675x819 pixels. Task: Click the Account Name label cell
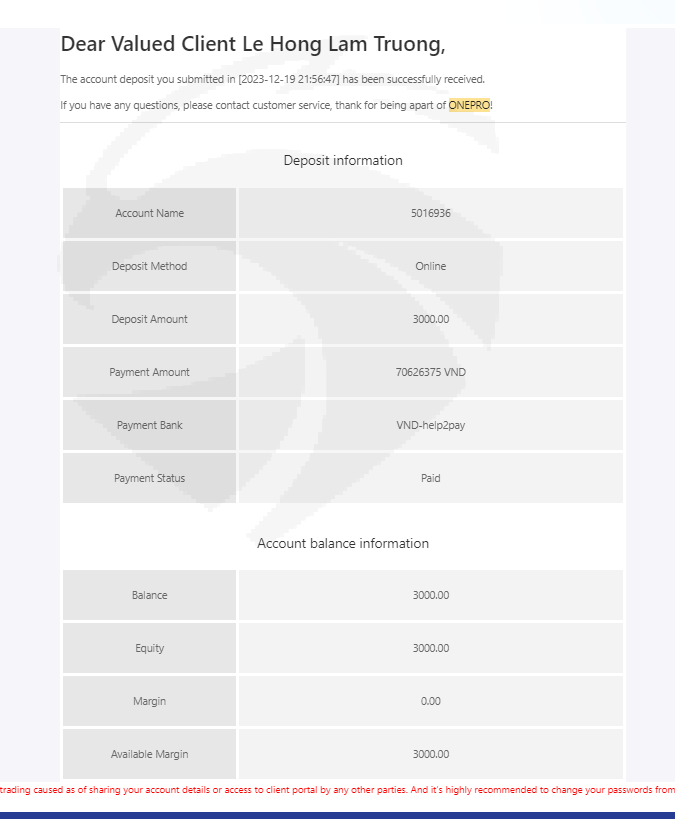[x=150, y=213]
